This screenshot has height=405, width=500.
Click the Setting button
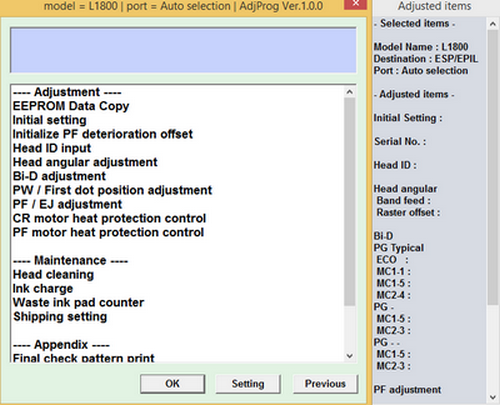(248, 384)
